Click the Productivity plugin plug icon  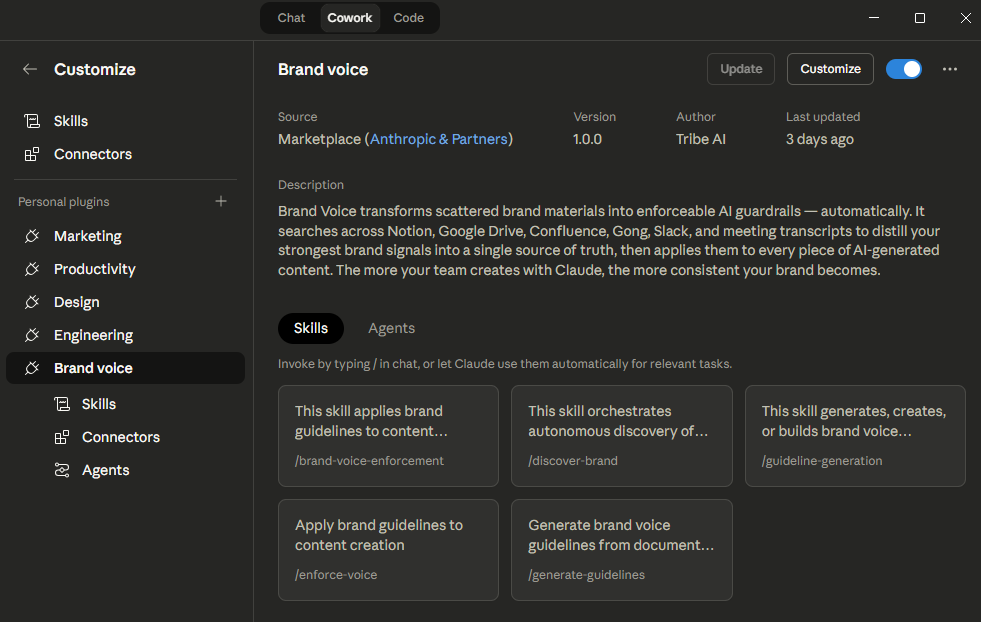coord(32,269)
